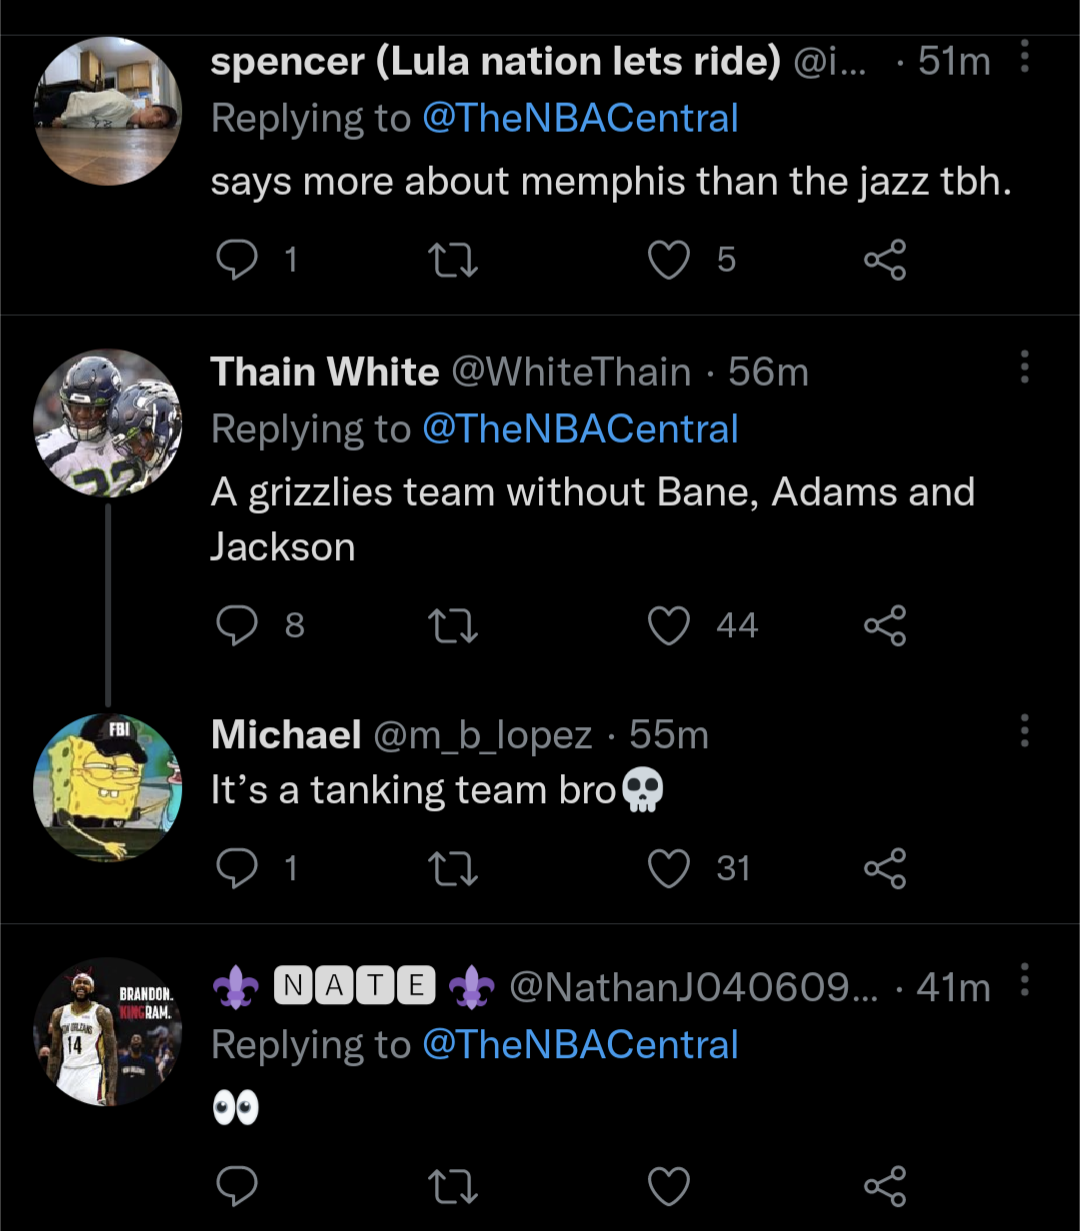The image size is (1080, 1231).
Task: Open Michael's SpongeBob avatar profile
Action: [108, 787]
